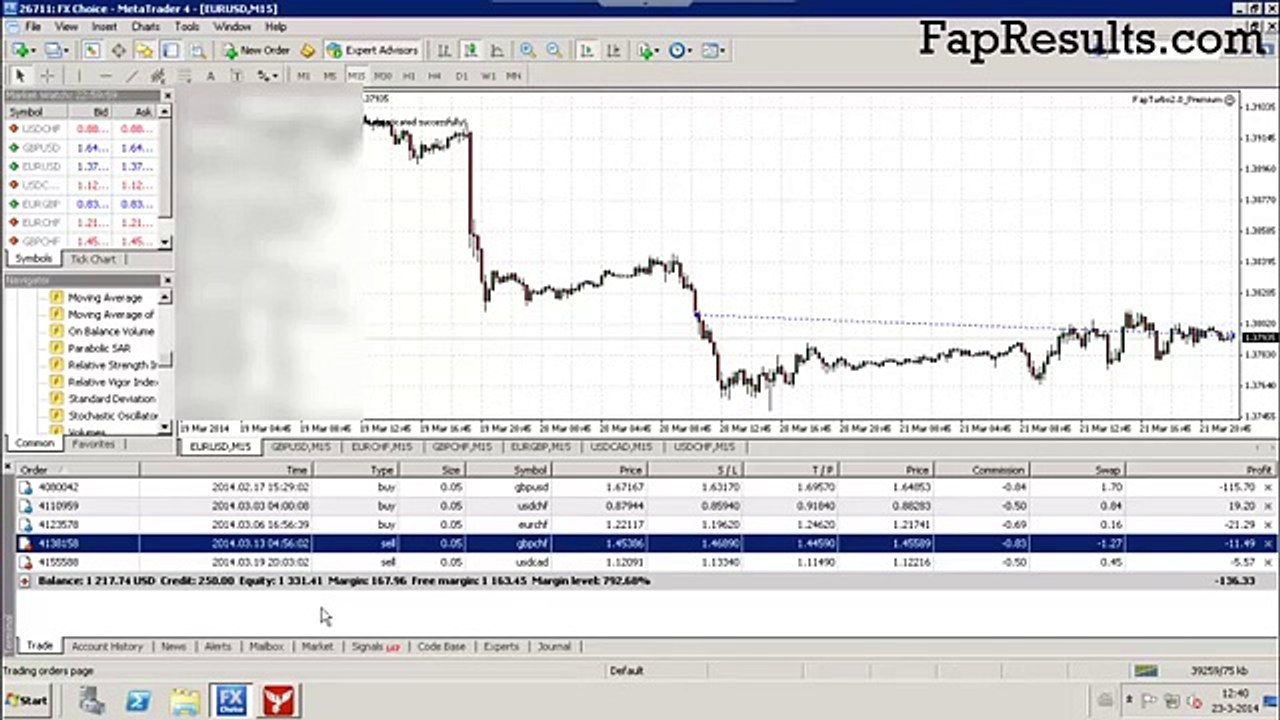Select the Text Label tool
The width and height of the screenshot is (1280, 720).
coord(236,75)
